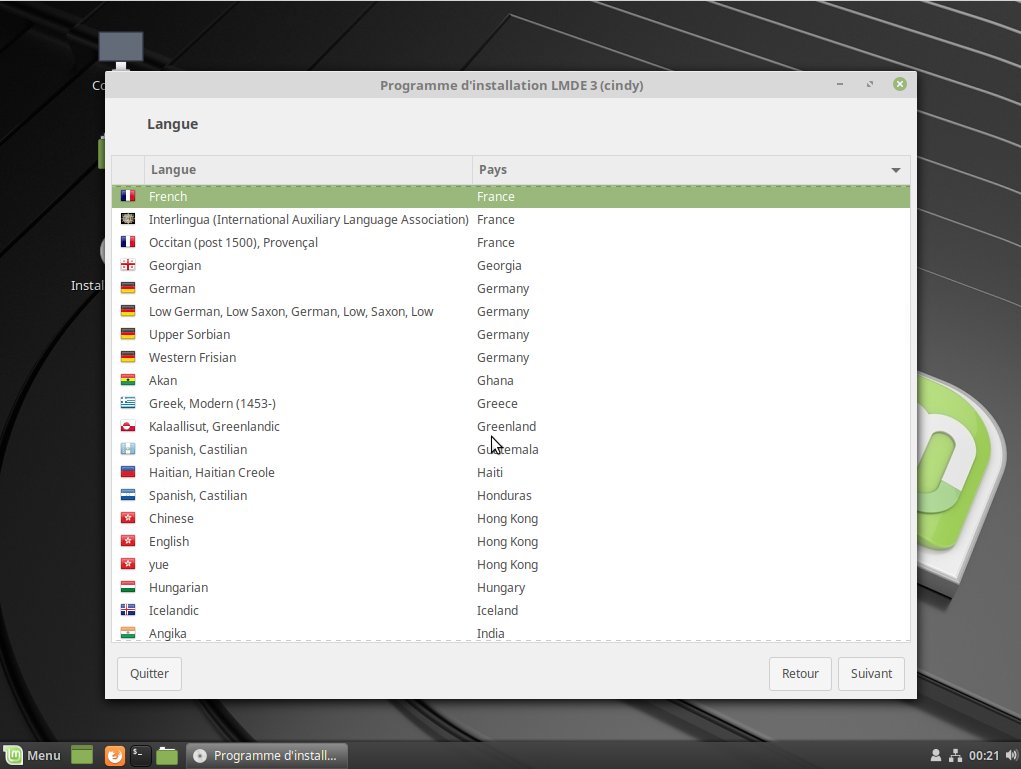Choose the Icelandic language row

[174, 610]
